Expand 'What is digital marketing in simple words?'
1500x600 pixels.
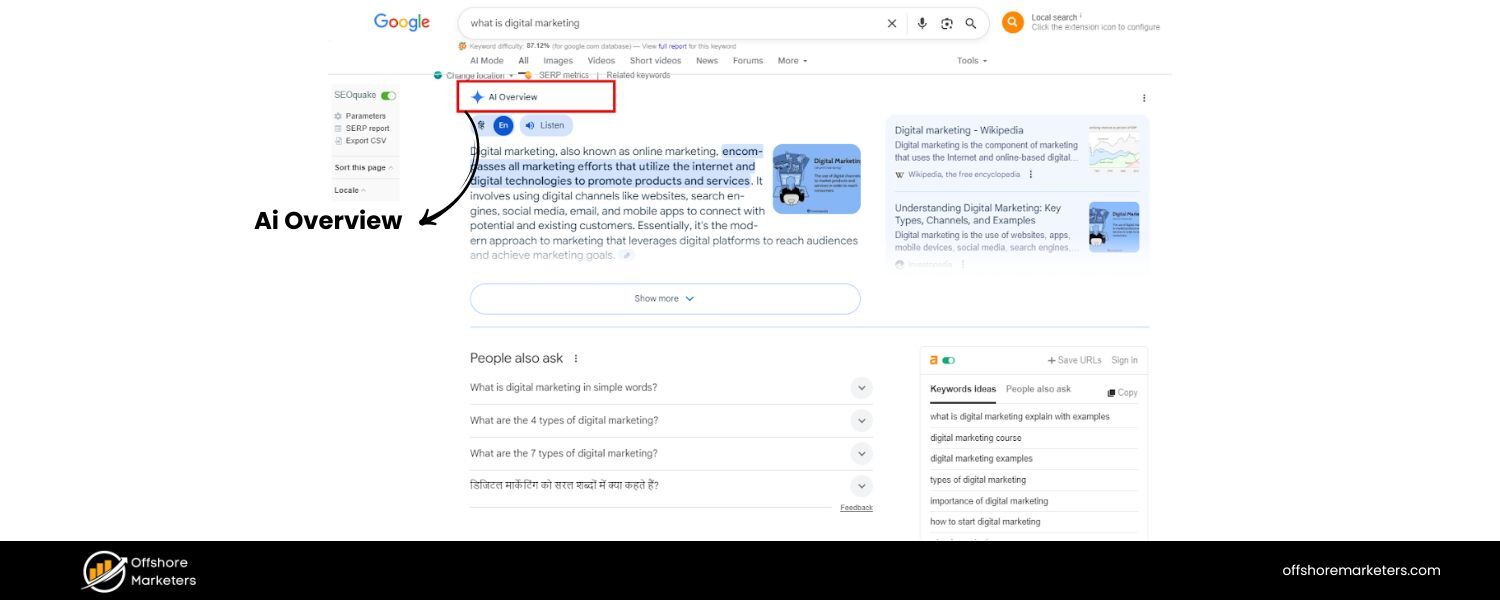click(x=861, y=388)
